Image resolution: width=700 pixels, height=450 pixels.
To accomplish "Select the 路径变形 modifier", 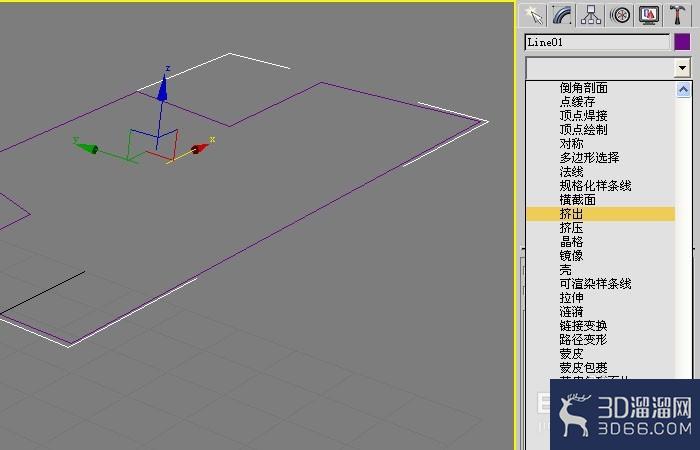I will tap(583, 340).
